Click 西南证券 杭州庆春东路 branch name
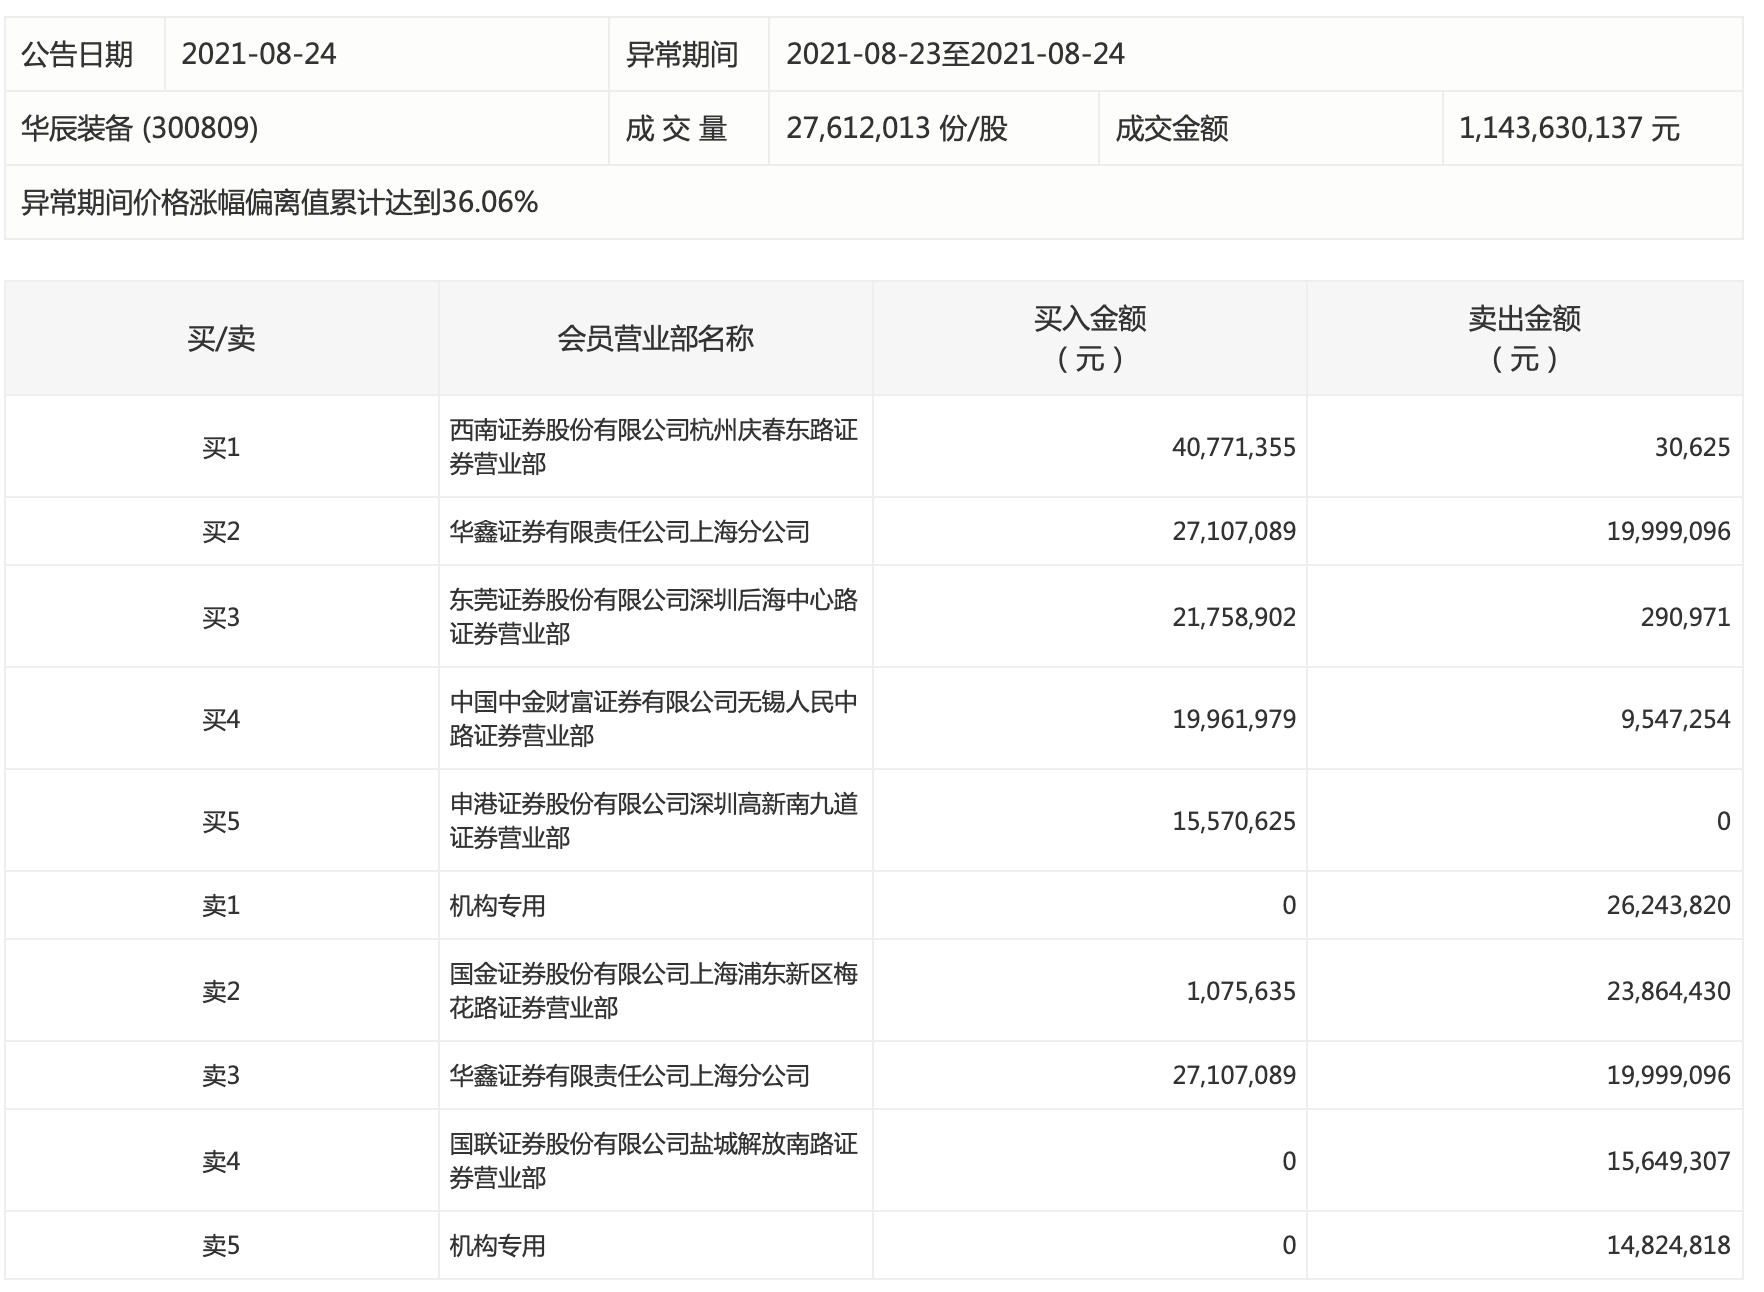The height and width of the screenshot is (1292, 1764). click(653, 447)
